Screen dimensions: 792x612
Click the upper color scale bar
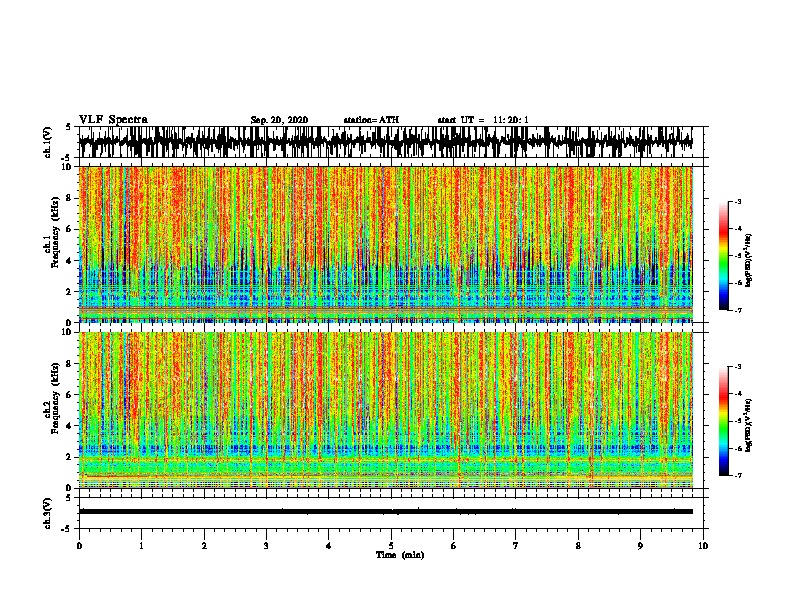pos(724,256)
